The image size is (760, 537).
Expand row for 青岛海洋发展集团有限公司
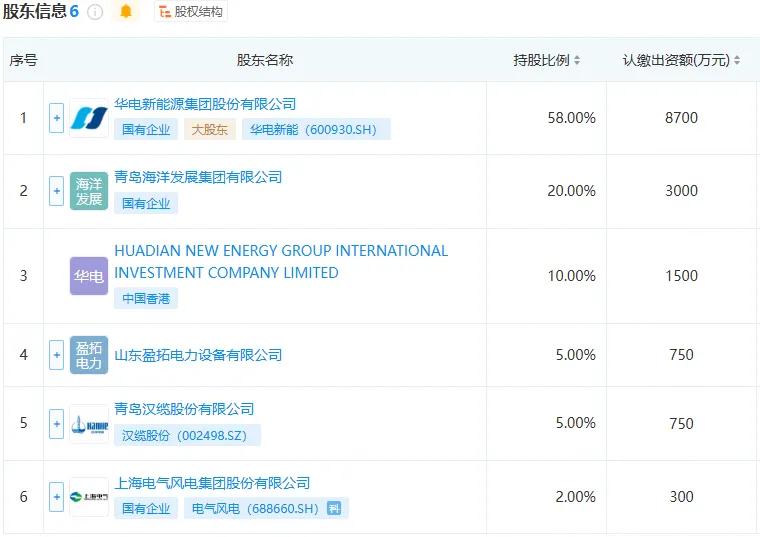[57, 191]
